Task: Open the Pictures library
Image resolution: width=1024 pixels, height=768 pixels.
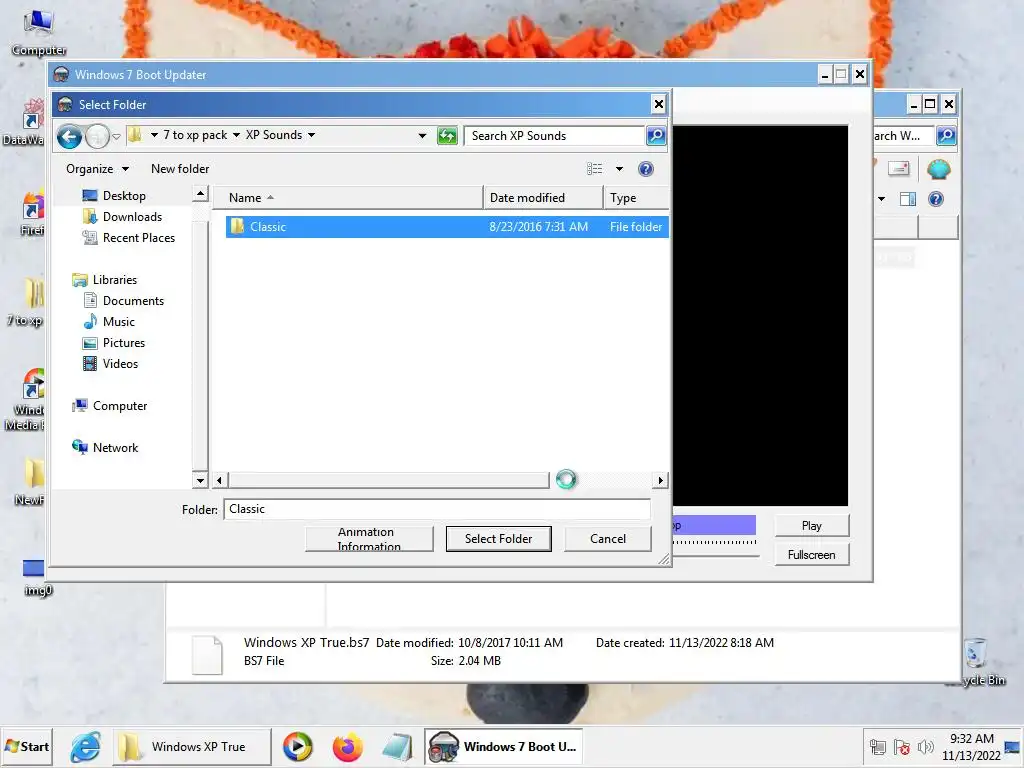Action: [x=123, y=343]
